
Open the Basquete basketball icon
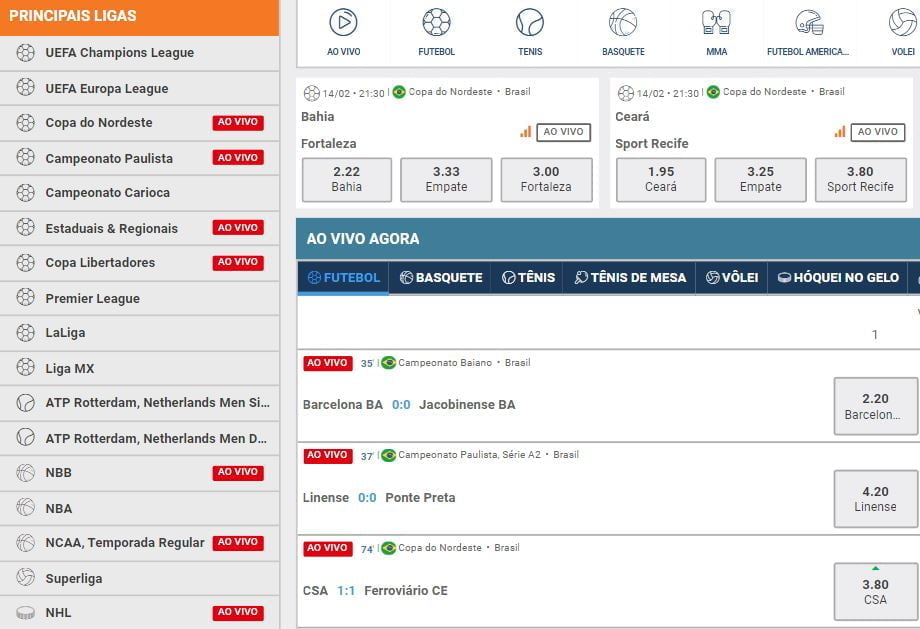(x=623, y=22)
